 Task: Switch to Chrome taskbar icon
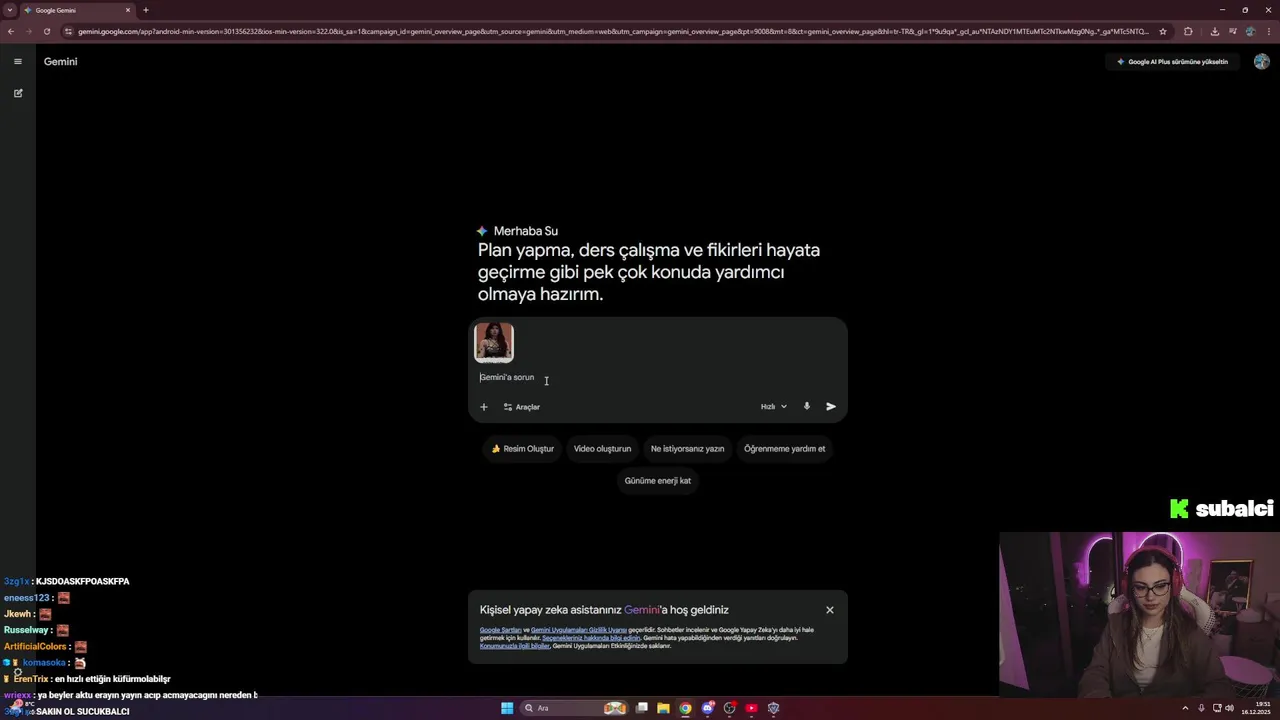(685, 708)
